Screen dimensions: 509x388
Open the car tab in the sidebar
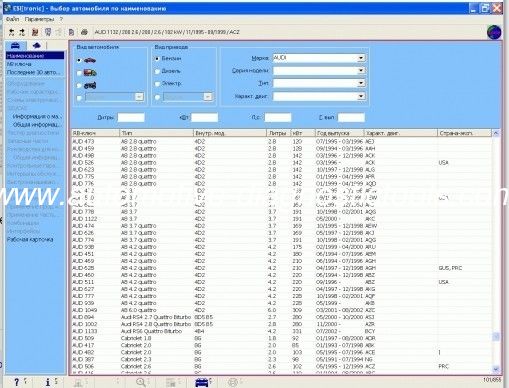coord(15,45)
